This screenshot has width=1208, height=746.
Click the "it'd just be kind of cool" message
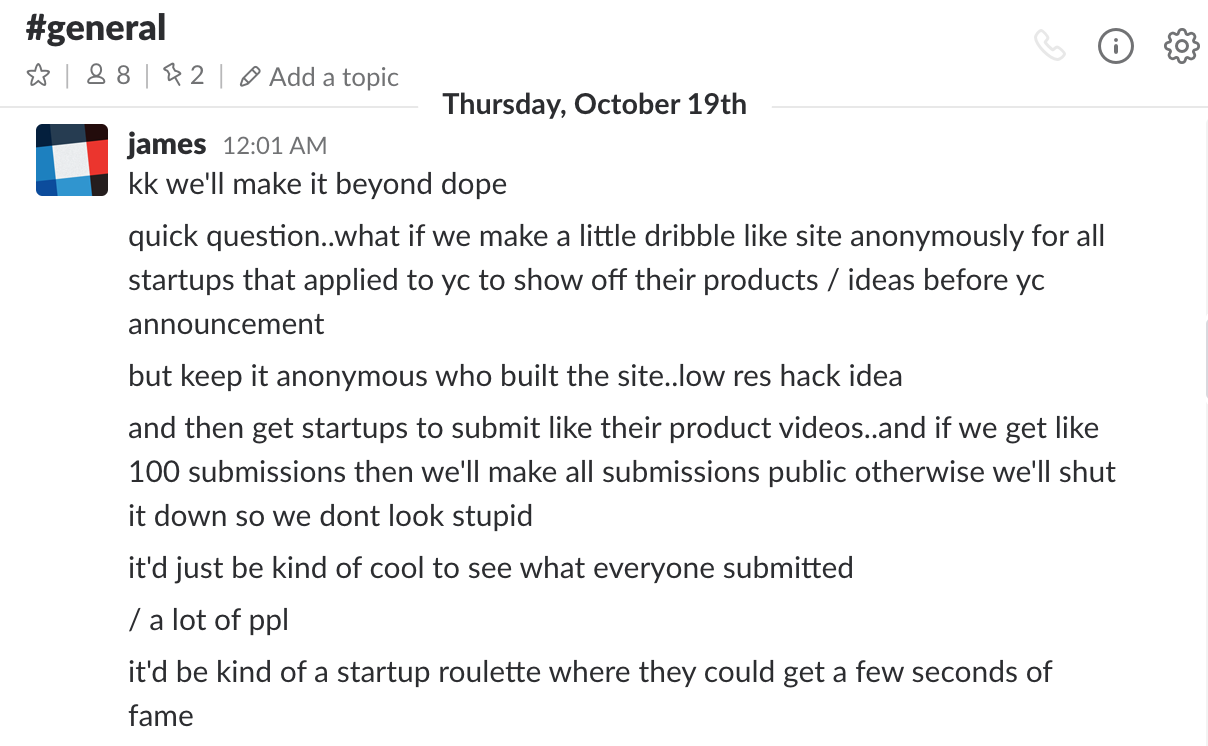[x=490, y=568]
